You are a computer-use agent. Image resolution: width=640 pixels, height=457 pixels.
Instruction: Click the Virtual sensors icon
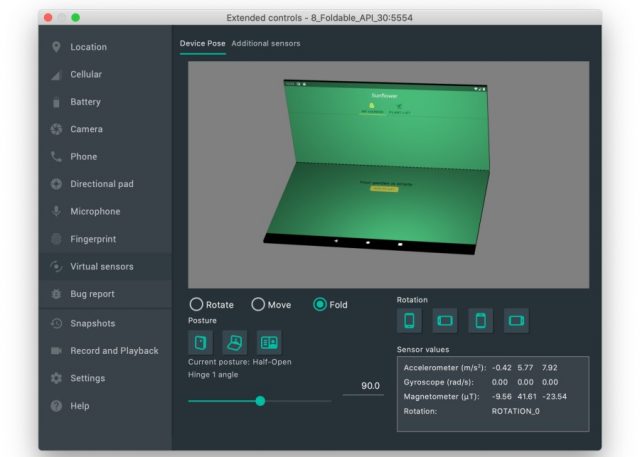[x=56, y=266]
